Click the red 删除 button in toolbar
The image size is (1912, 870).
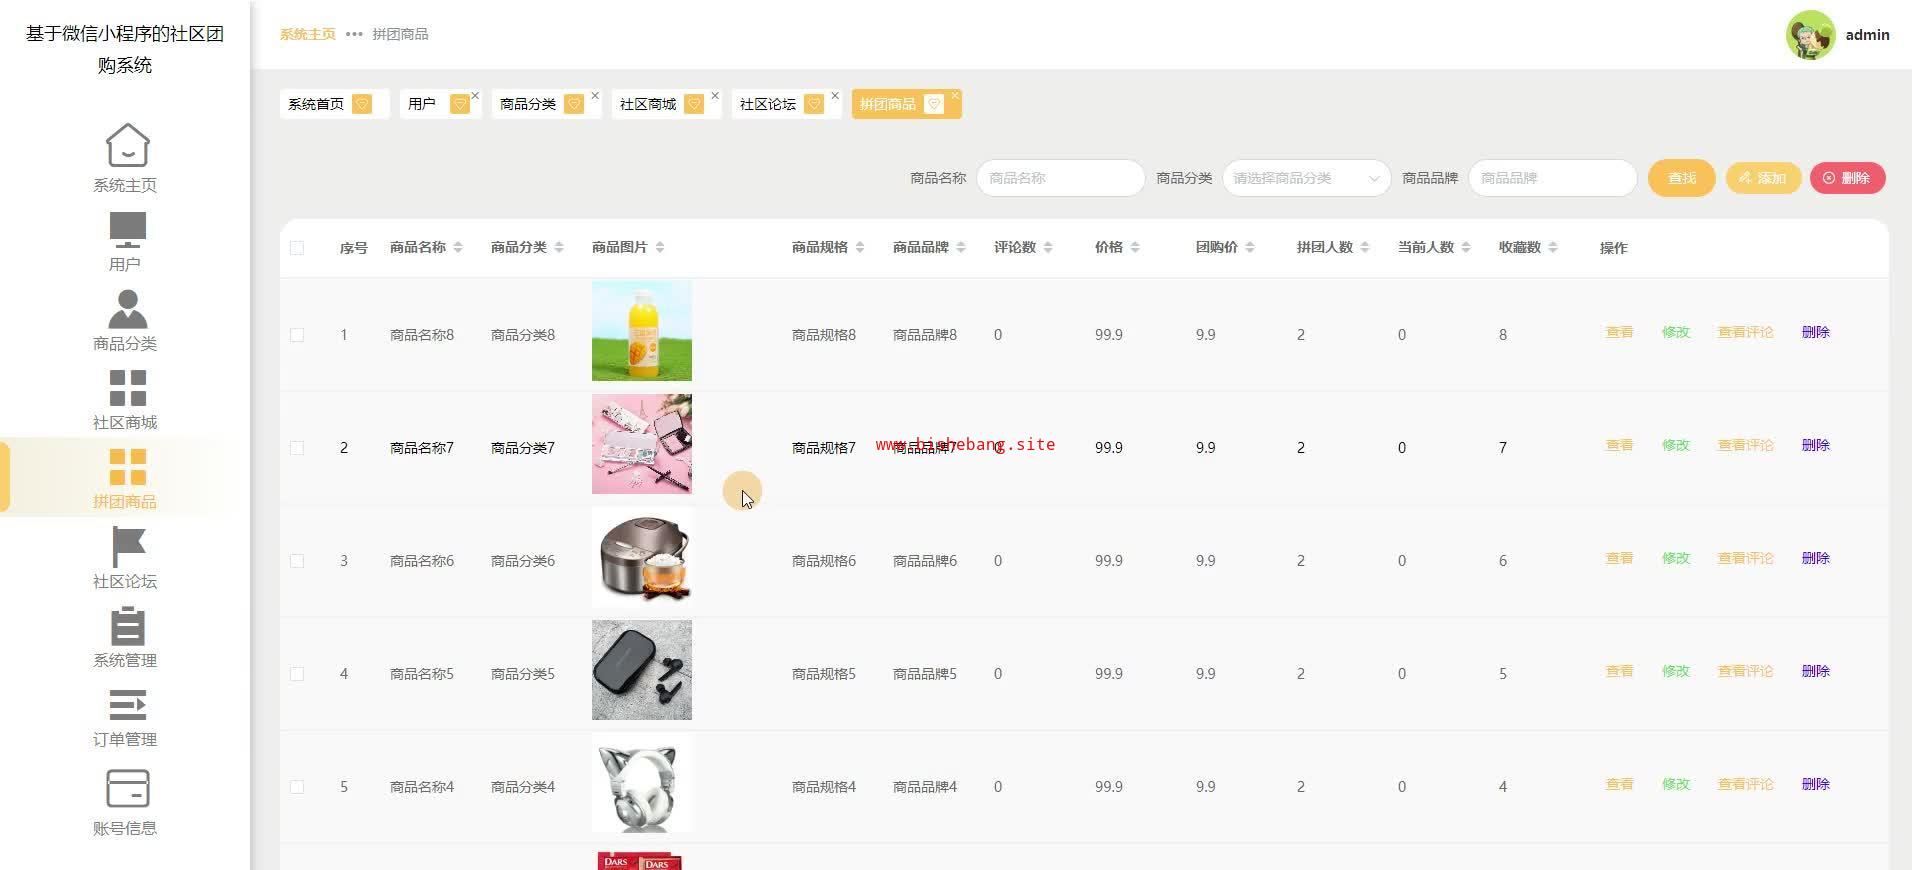1846,178
